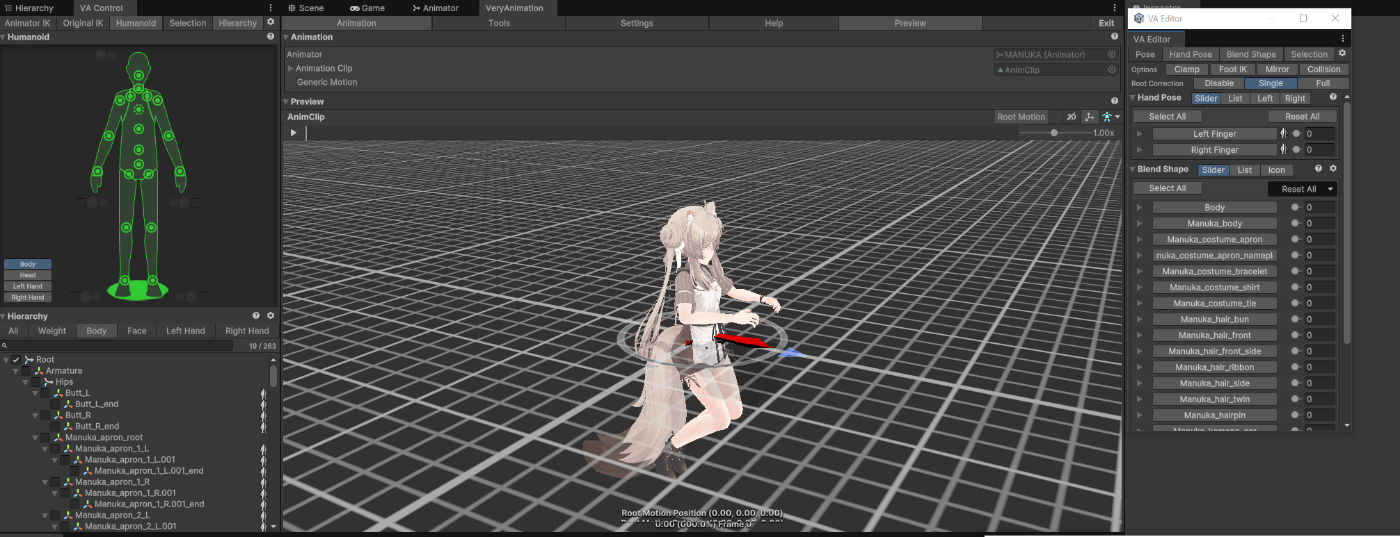The image size is (1400, 537).
Task: Expand the Manuka_body blend shape group
Action: pos(1139,223)
